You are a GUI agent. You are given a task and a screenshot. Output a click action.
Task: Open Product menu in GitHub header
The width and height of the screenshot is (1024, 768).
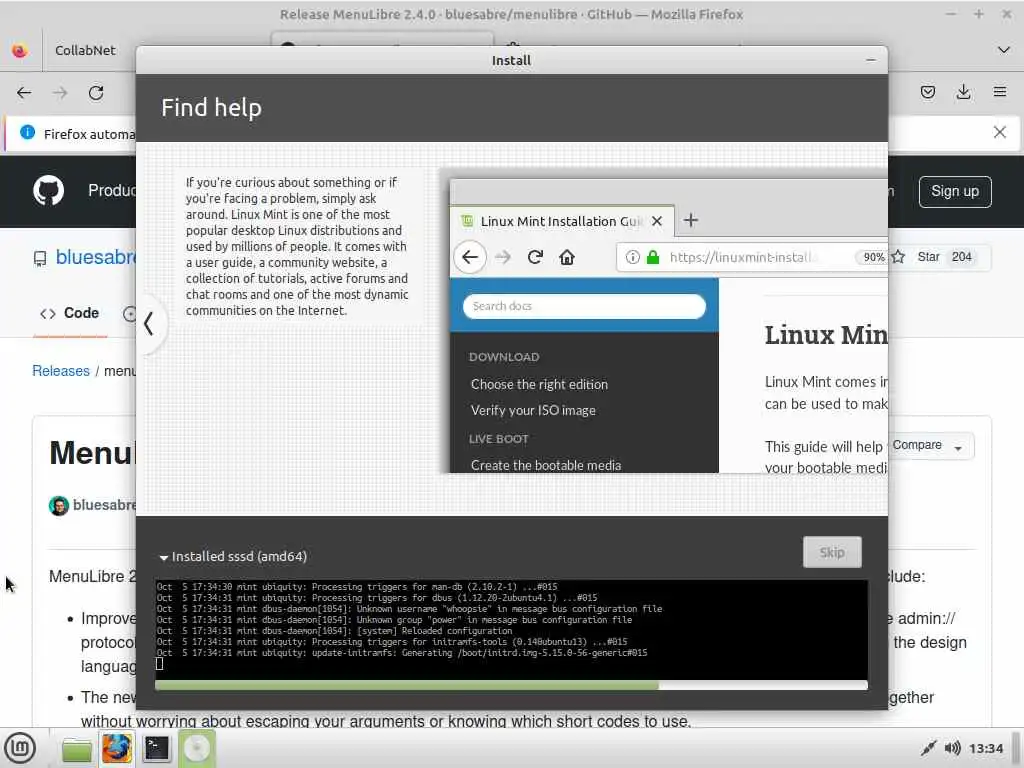pyautogui.click(x=112, y=191)
